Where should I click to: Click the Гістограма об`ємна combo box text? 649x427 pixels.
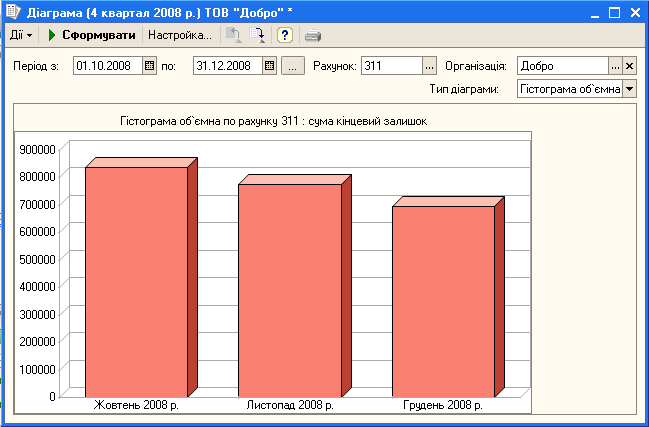(x=570, y=89)
